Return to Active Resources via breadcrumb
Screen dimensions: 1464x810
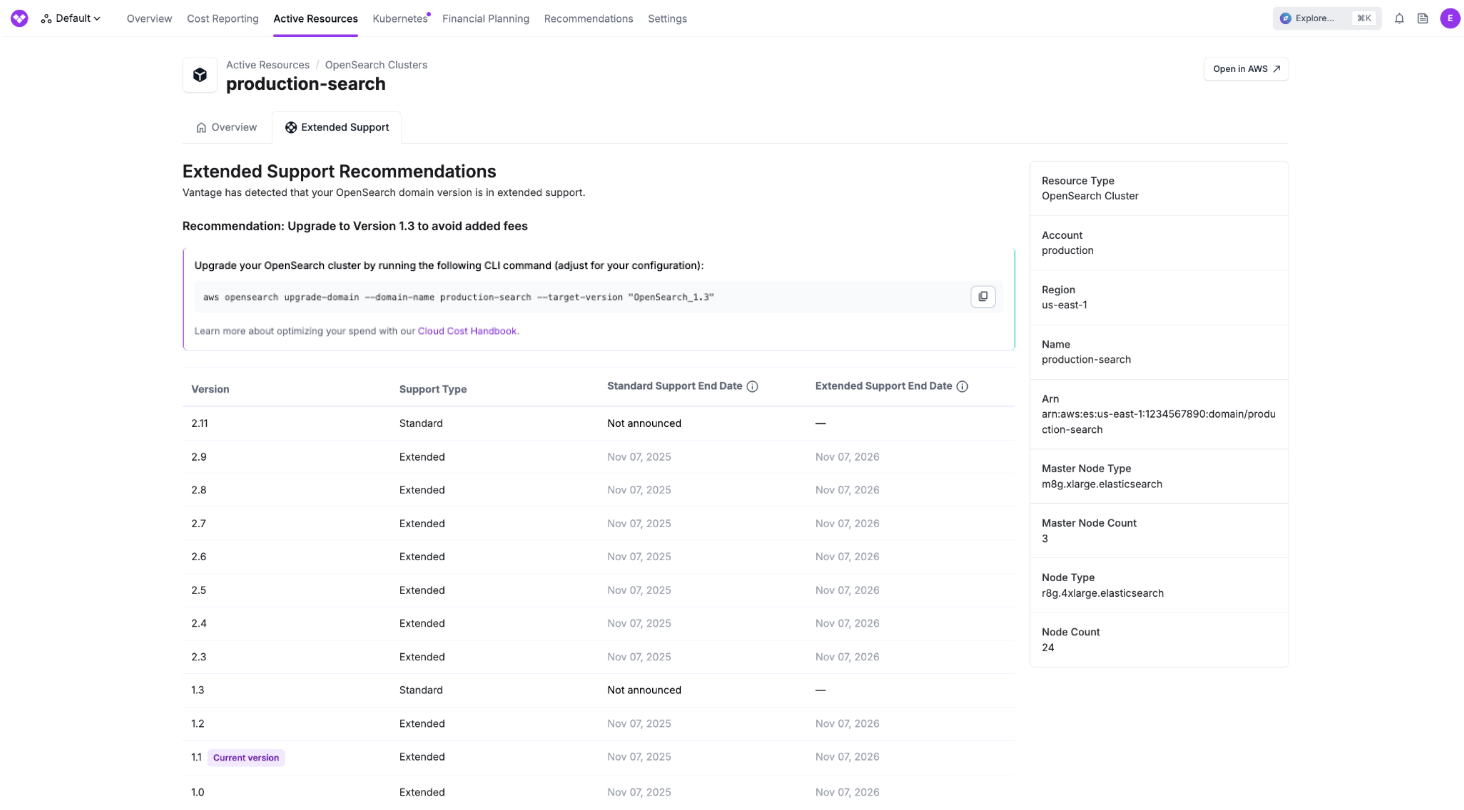pos(267,64)
